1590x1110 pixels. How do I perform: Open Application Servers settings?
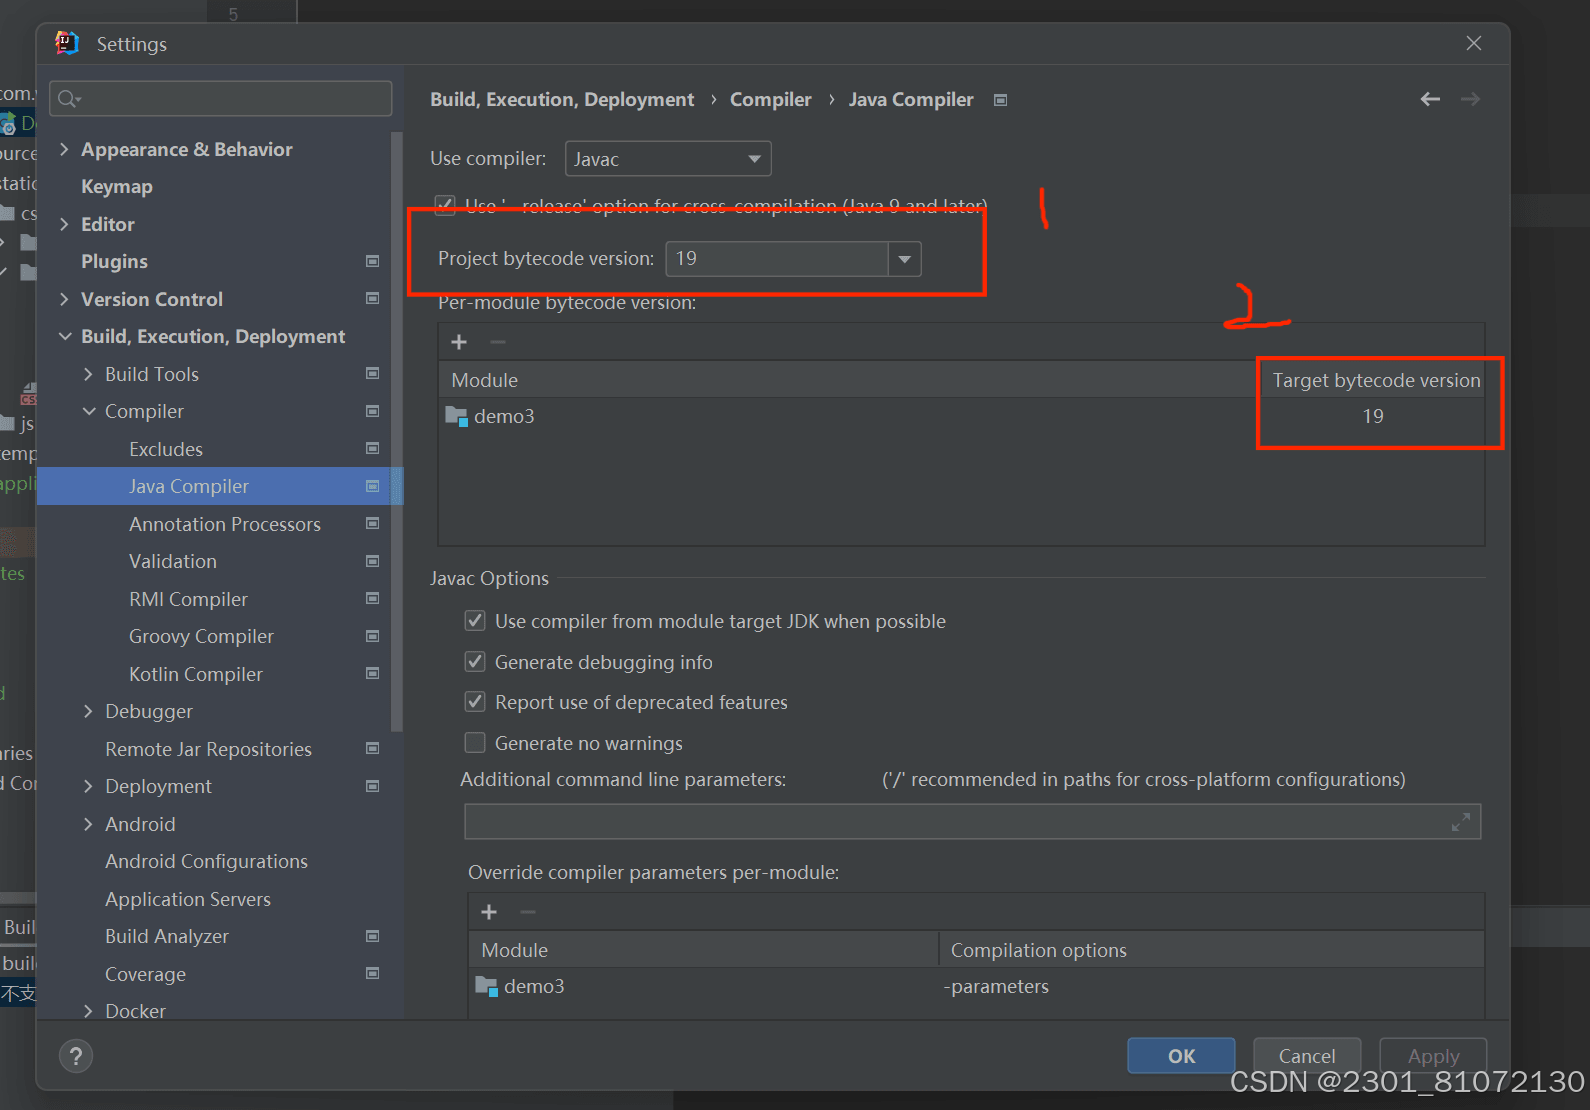pyautogui.click(x=188, y=899)
